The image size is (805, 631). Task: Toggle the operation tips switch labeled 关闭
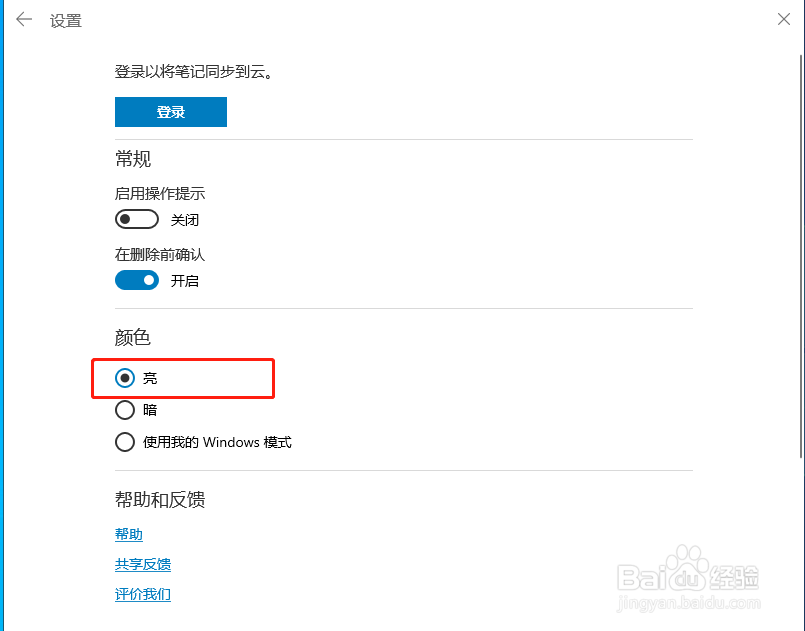136,218
